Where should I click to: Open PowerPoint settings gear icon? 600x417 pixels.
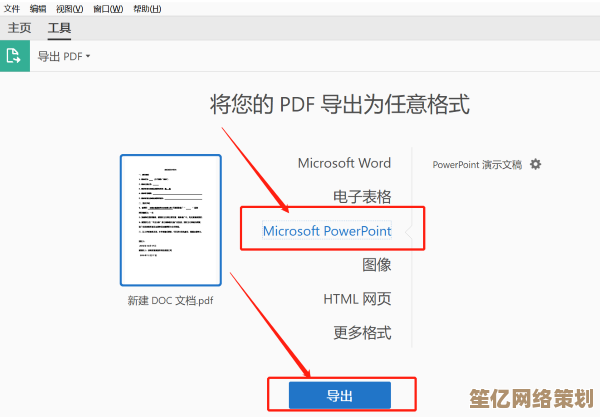pos(535,164)
